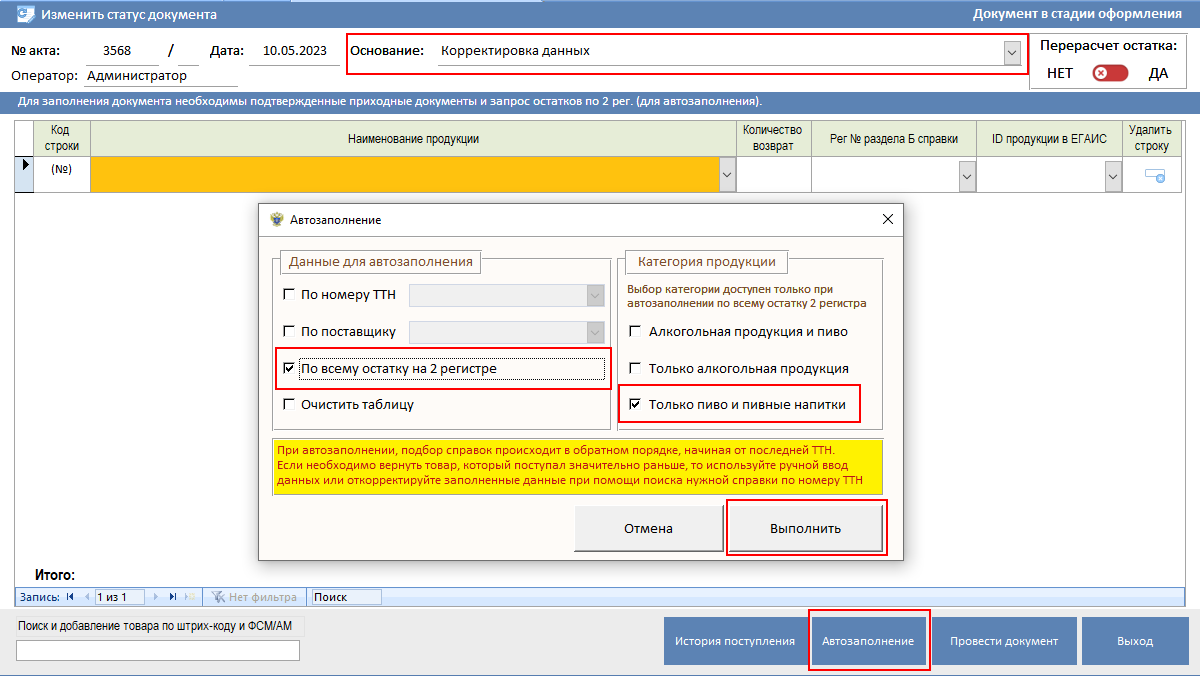Click the new record navigator icon
Viewport: 1200px width, 676px height.
coord(190,597)
